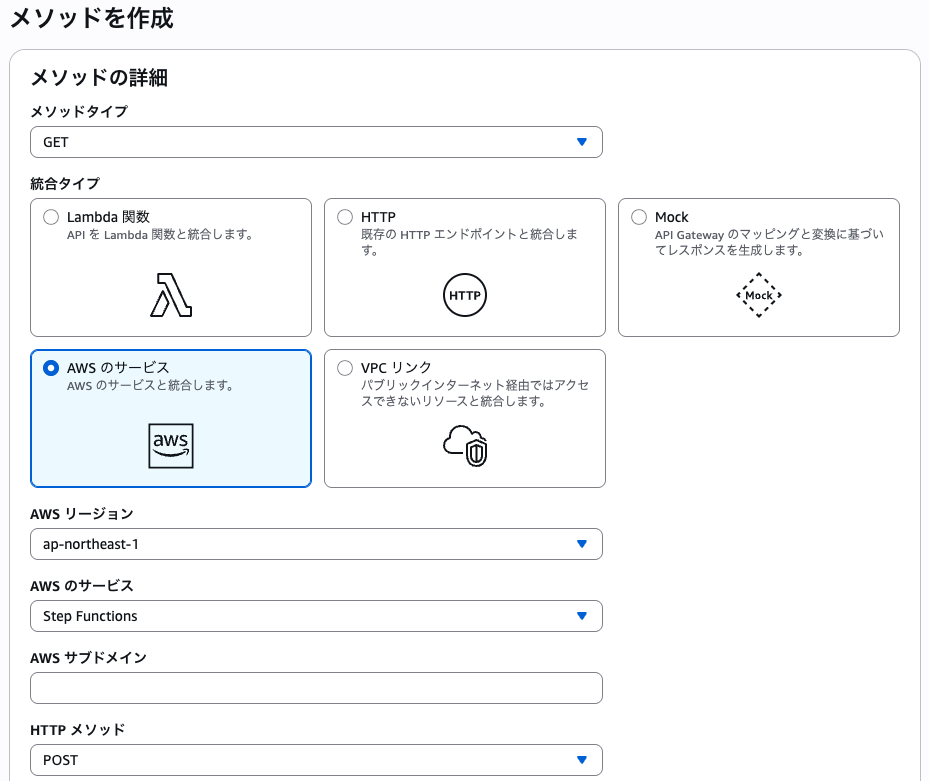Focus the AWS サブドメイン input field
This screenshot has height=781, width=929.
(x=316, y=688)
